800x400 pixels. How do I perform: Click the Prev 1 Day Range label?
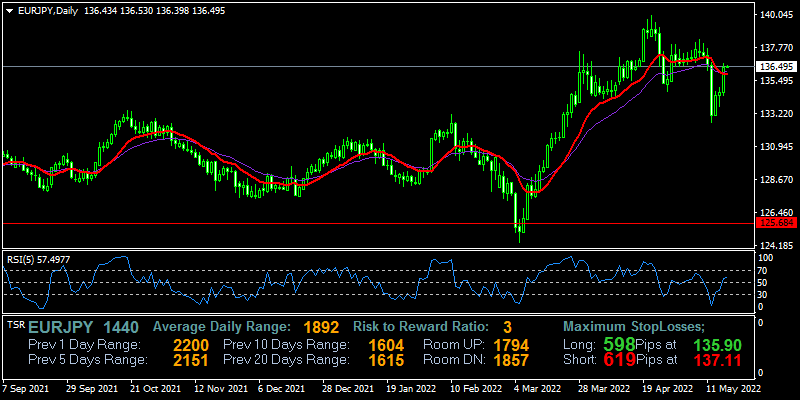pos(84,344)
